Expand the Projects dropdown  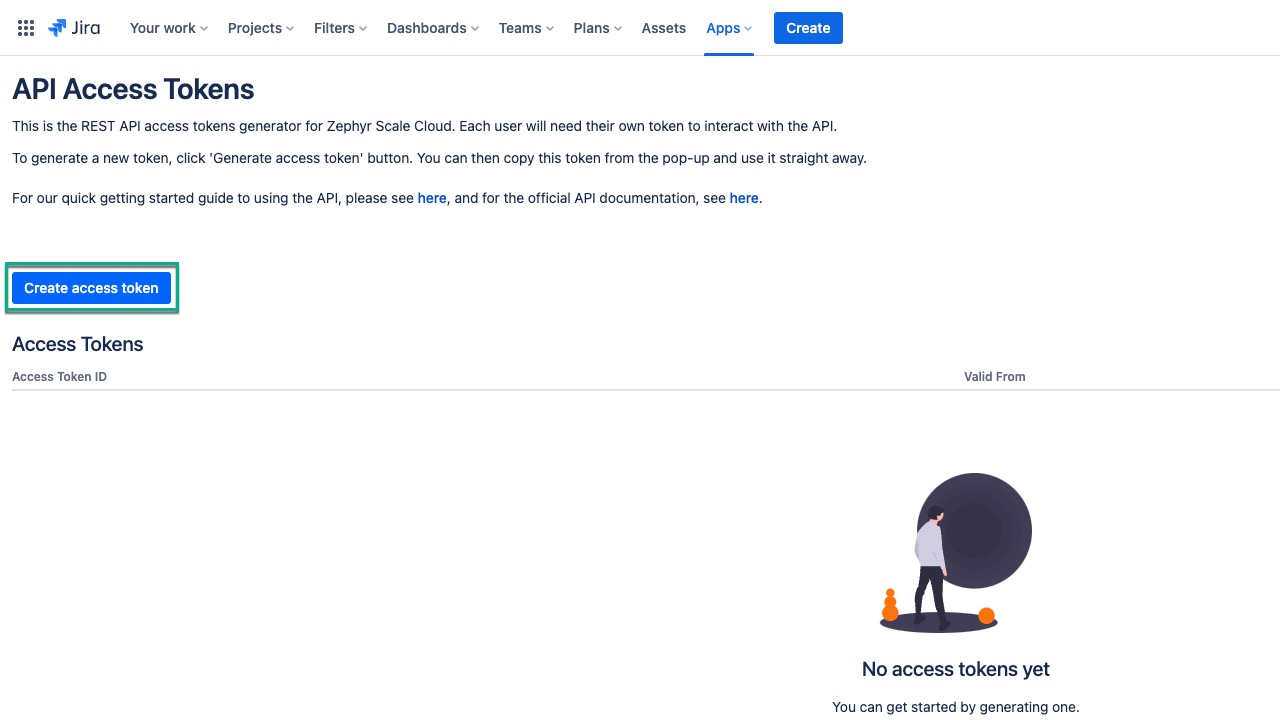(259, 28)
